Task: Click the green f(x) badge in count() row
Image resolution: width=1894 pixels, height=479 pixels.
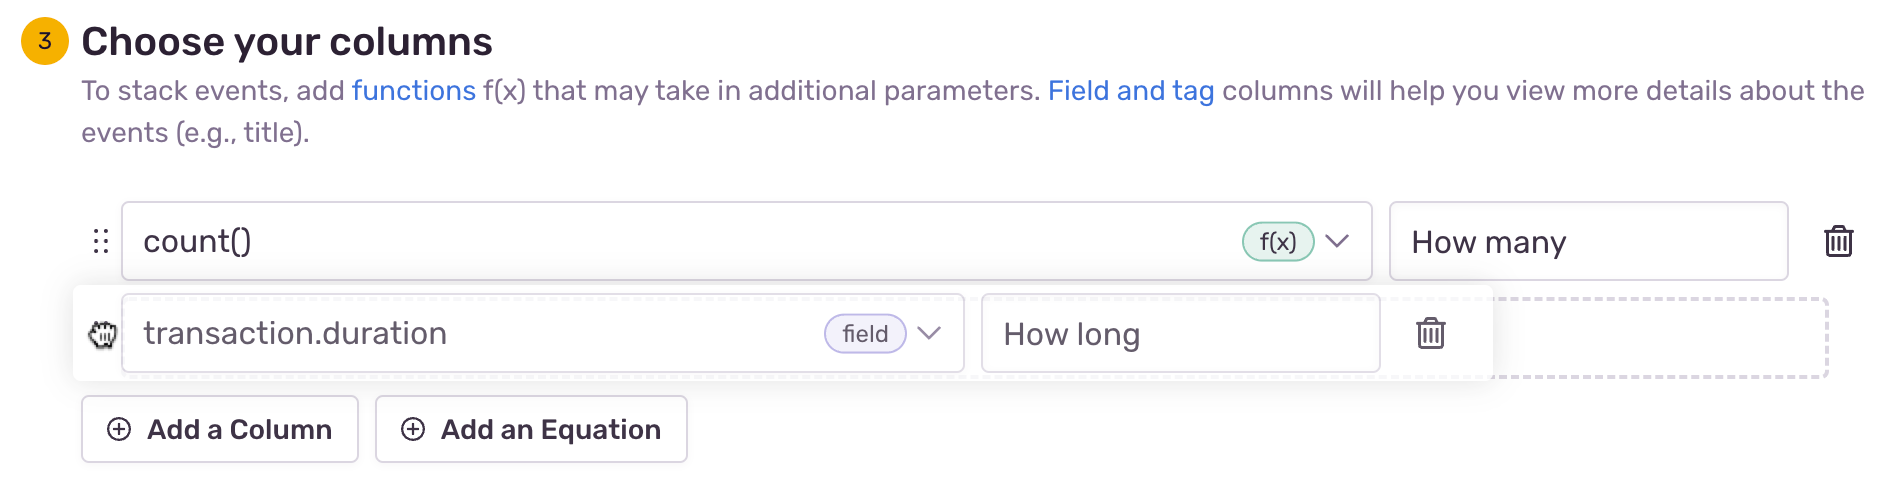Action: [1277, 241]
